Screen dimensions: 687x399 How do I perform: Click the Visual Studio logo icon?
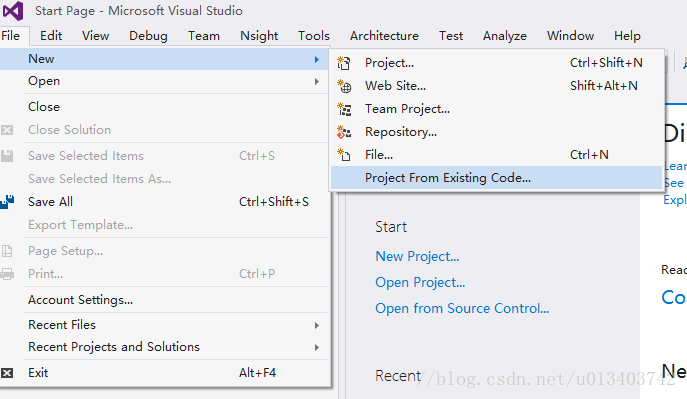(13, 11)
